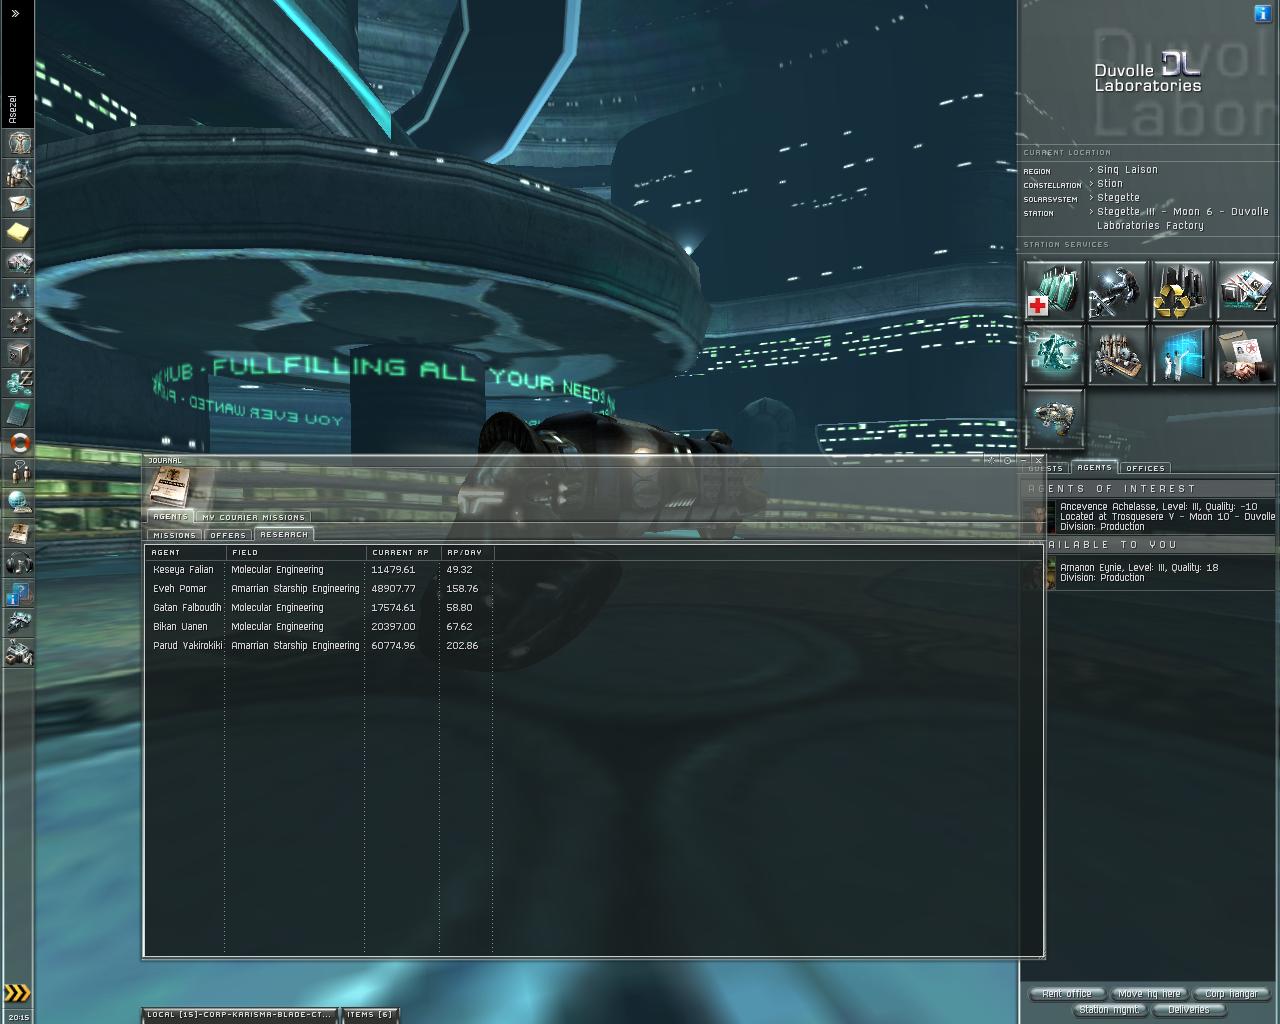Open the Channels chat people icon
Viewport: 1280px width, 1024px height.
pyautogui.click(x=20, y=473)
